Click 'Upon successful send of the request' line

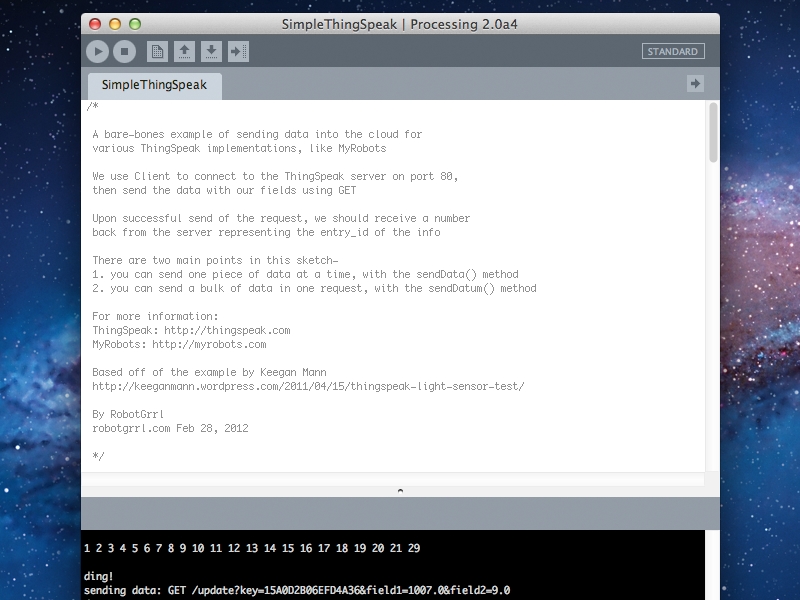[x=281, y=218]
